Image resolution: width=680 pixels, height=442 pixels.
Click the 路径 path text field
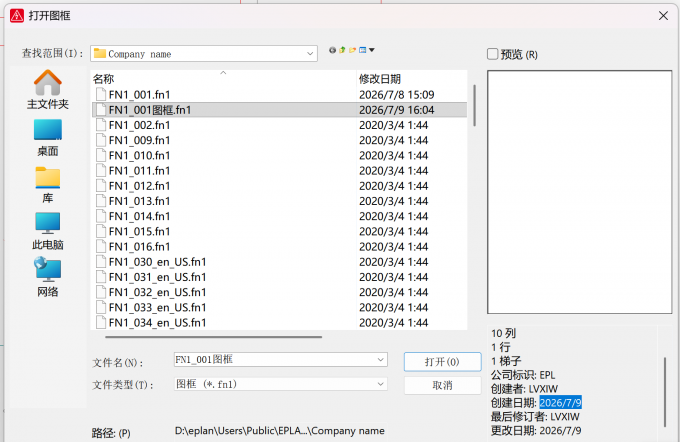[x=280, y=431]
